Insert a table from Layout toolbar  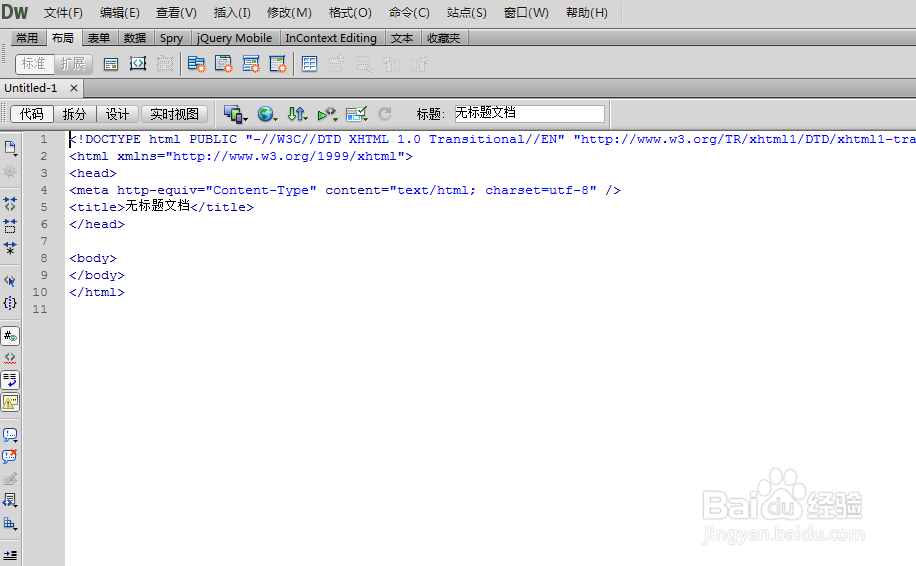tap(310, 64)
